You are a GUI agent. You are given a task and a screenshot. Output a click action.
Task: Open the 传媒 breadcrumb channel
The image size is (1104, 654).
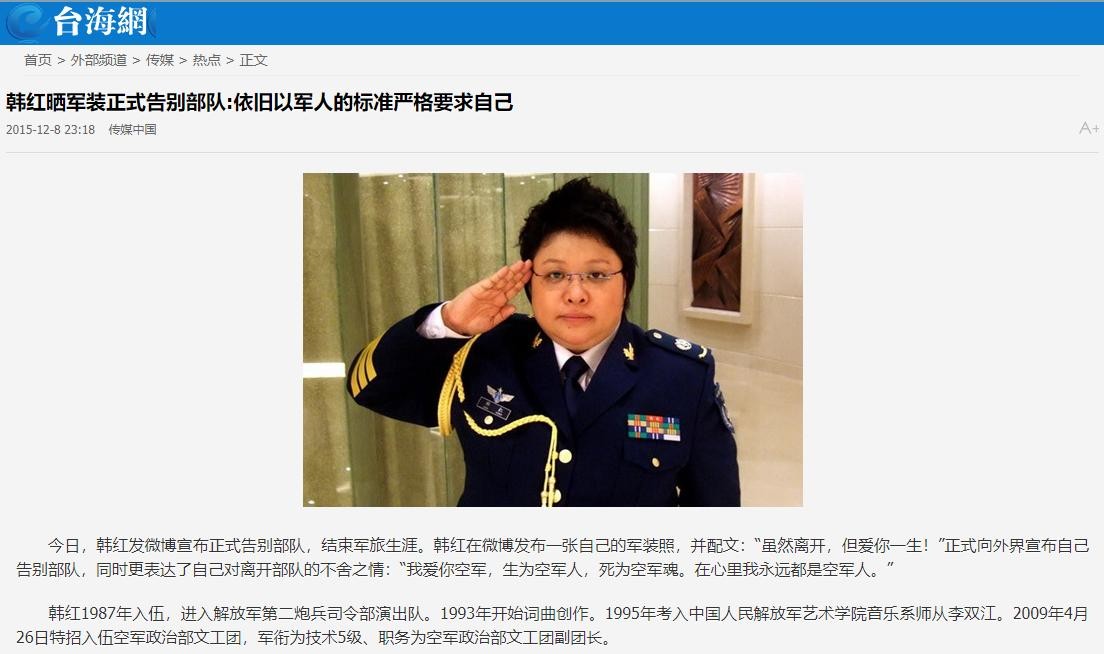(160, 61)
